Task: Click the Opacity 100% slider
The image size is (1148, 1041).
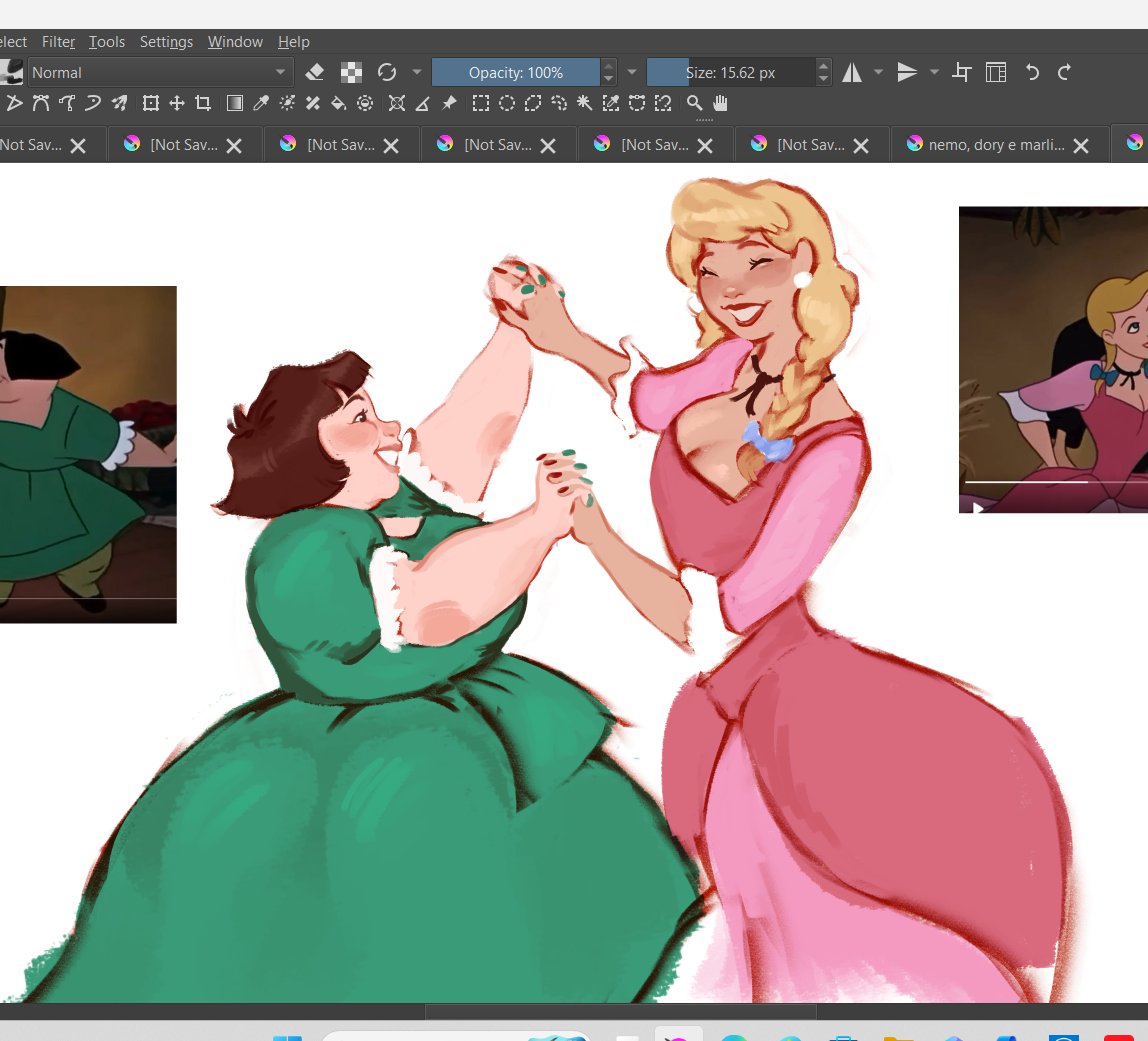Action: 516,72
